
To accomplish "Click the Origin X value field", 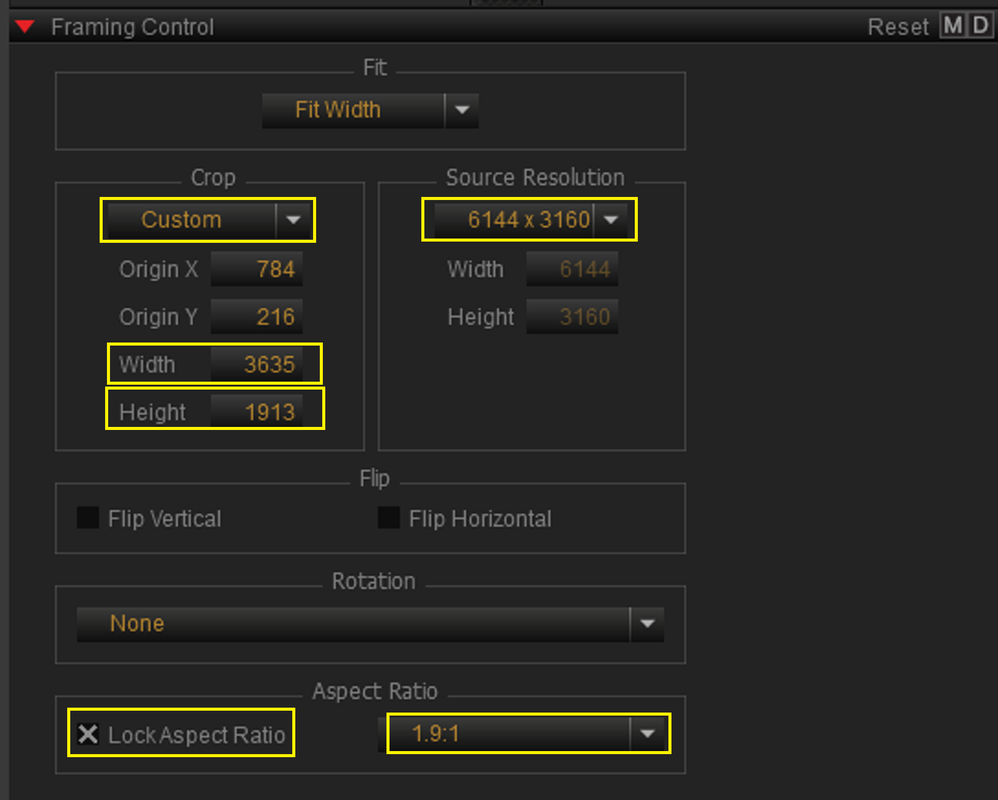I will pyautogui.click(x=257, y=269).
